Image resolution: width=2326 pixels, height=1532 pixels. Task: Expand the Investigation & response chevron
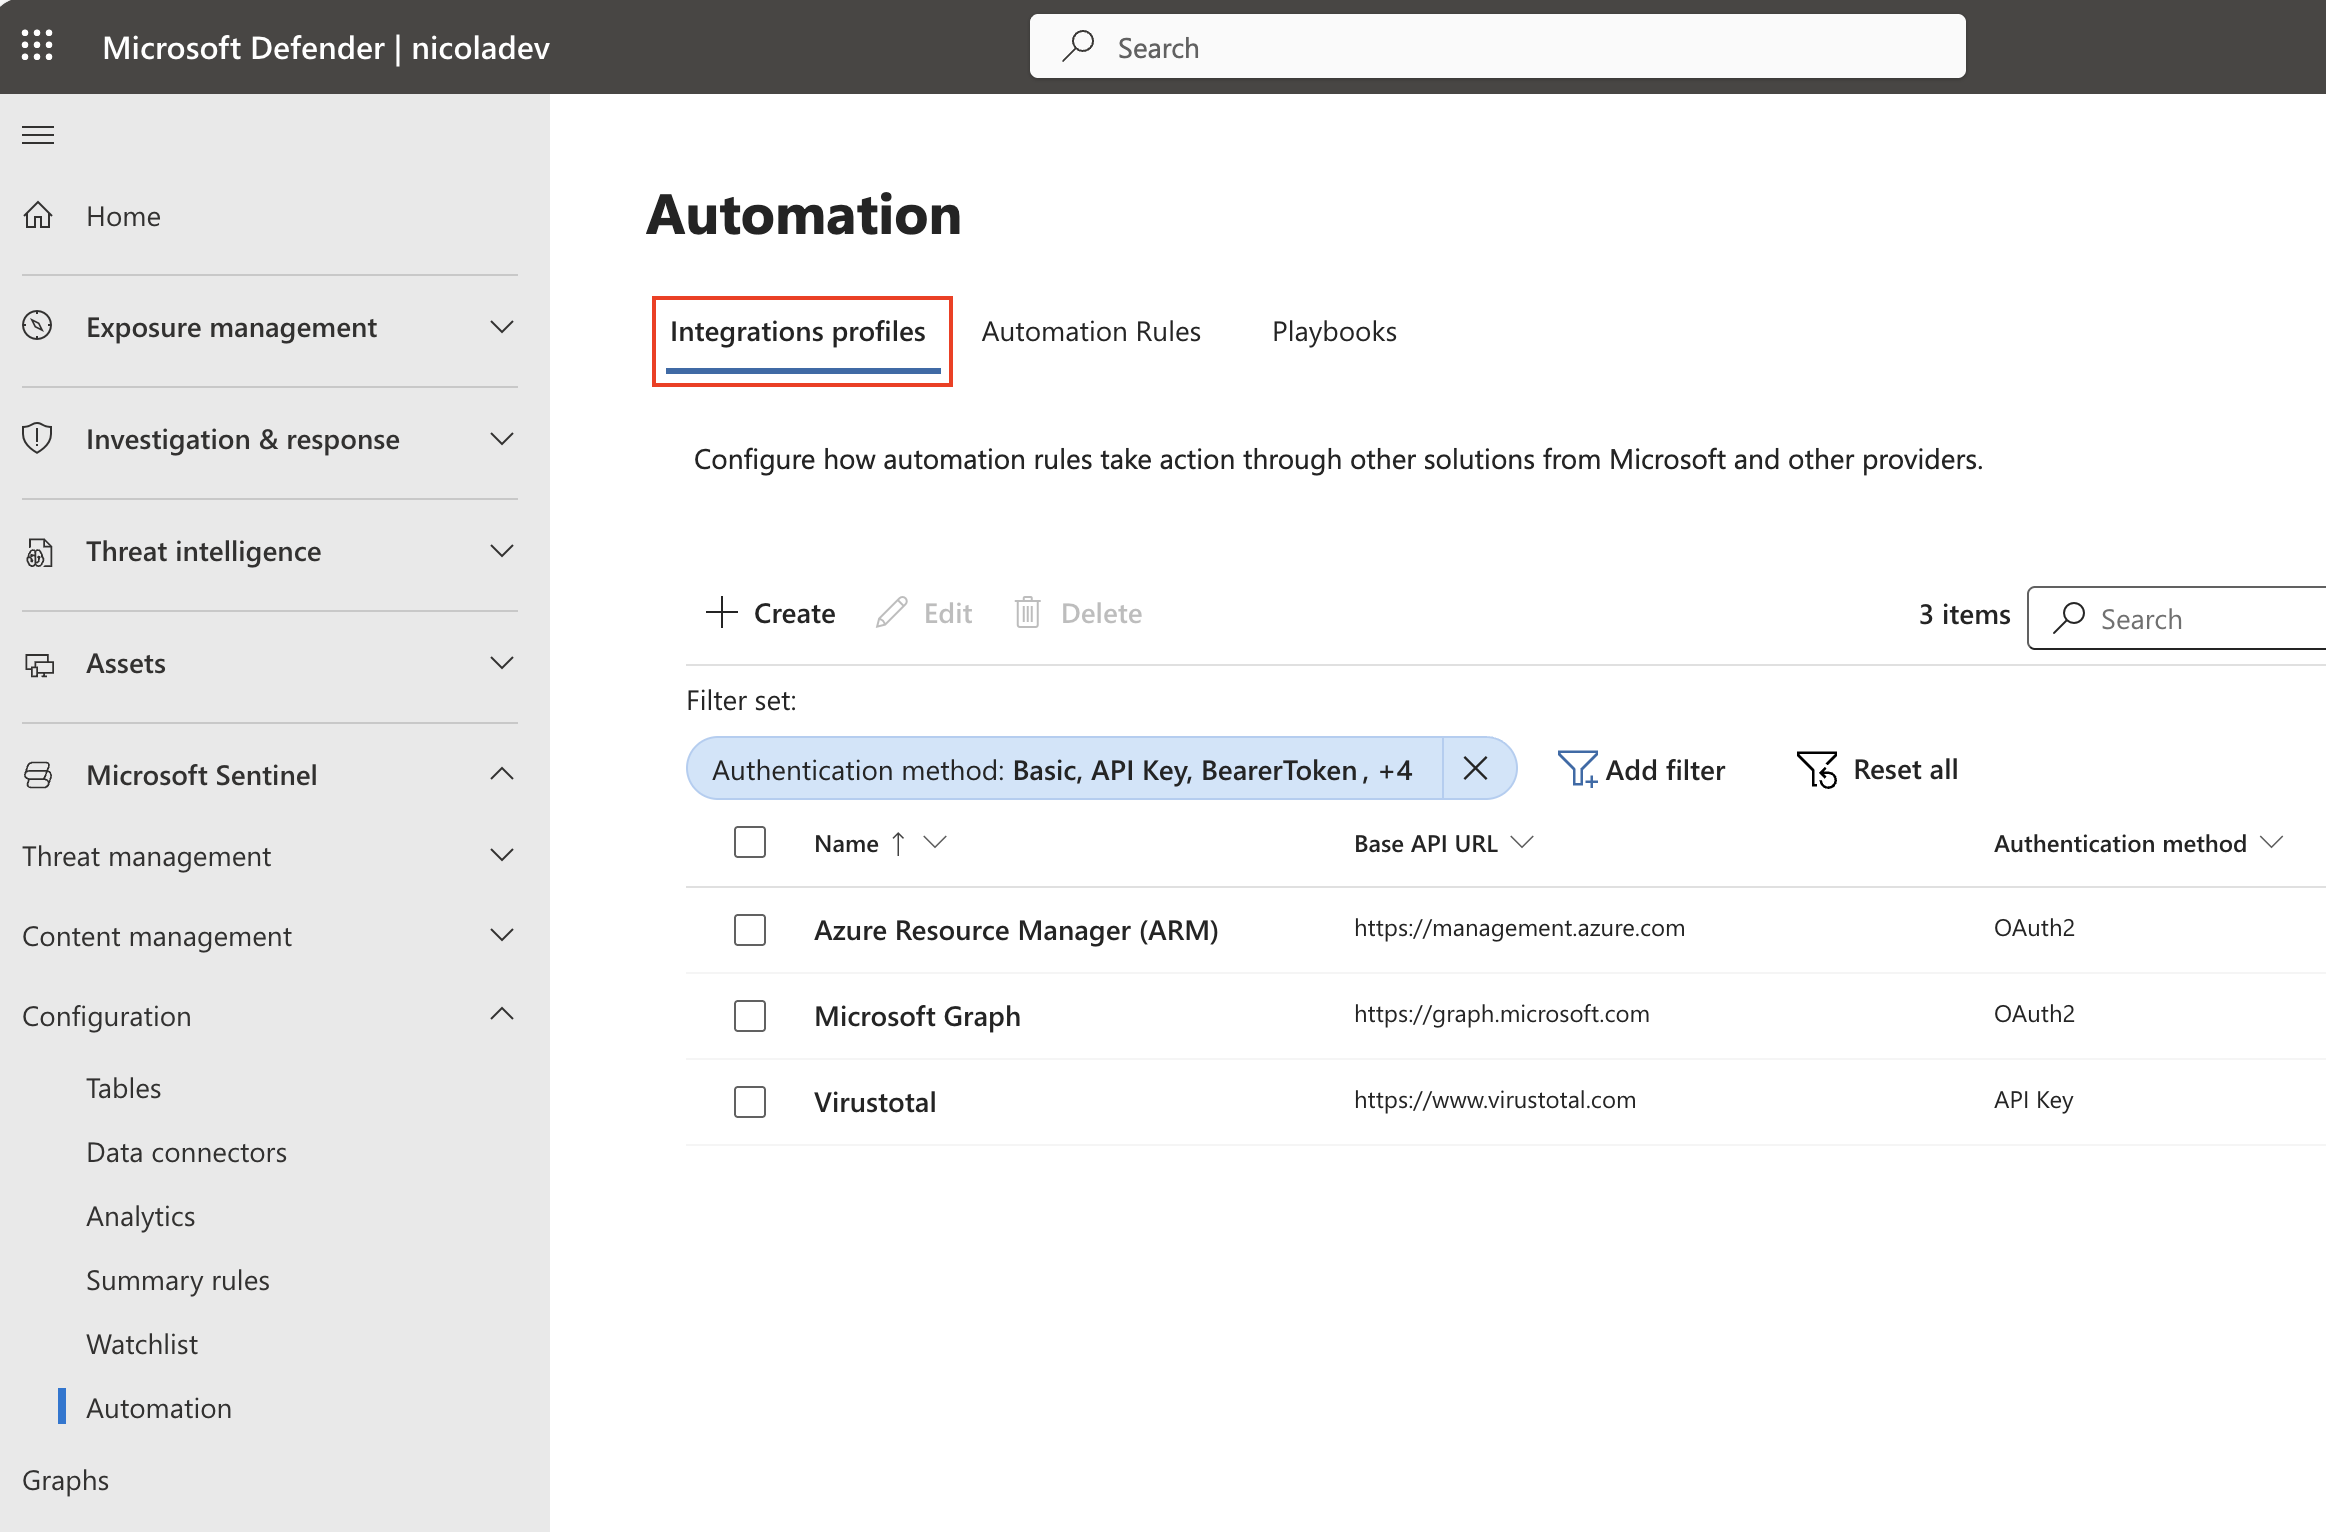tap(502, 439)
